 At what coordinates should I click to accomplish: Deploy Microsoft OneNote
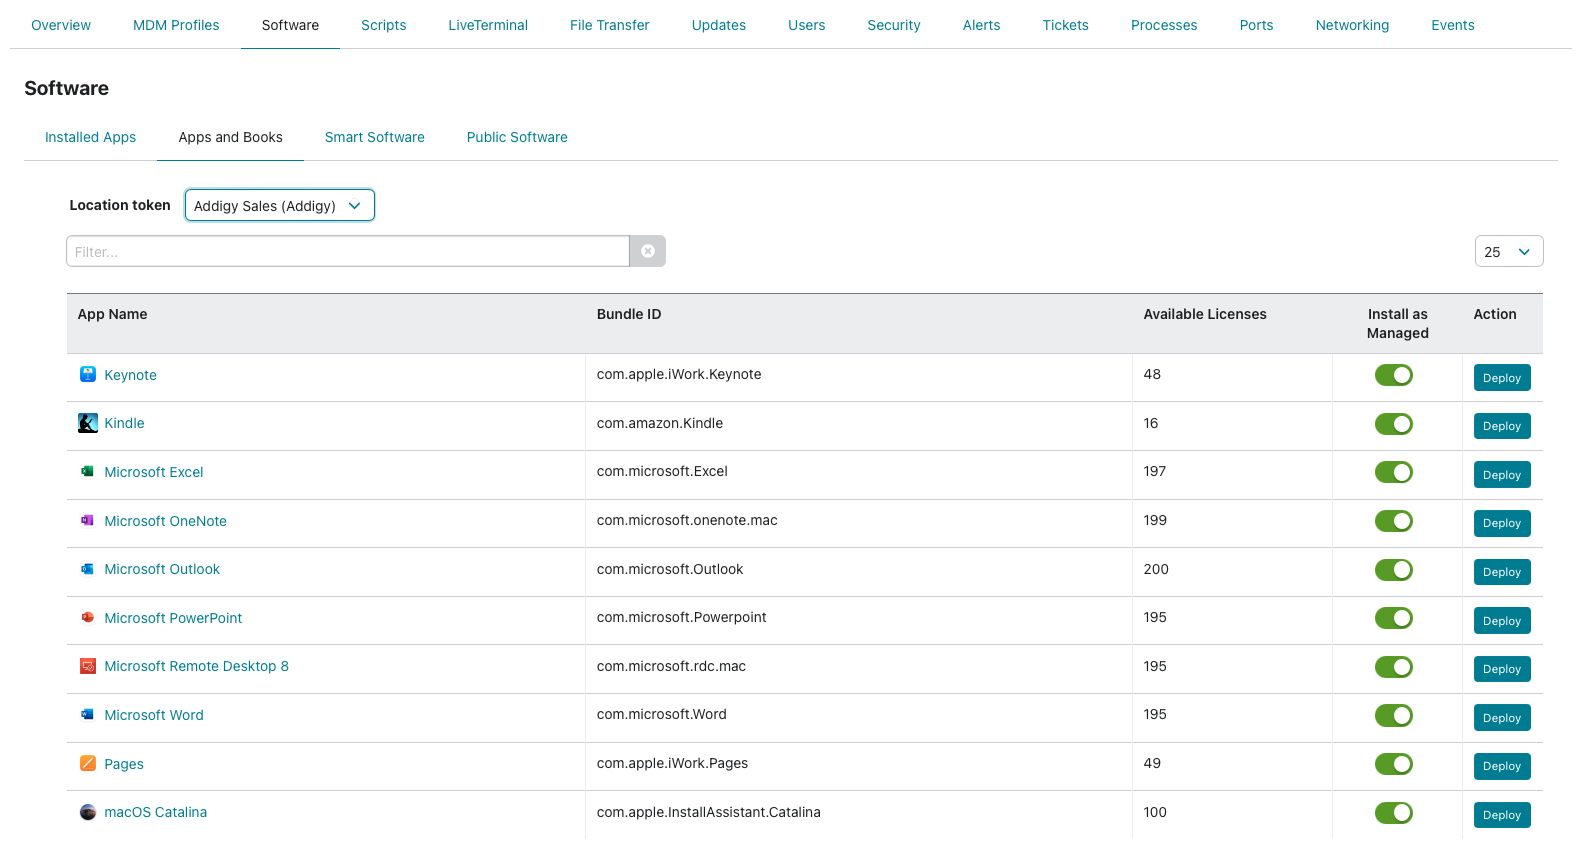point(1502,523)
